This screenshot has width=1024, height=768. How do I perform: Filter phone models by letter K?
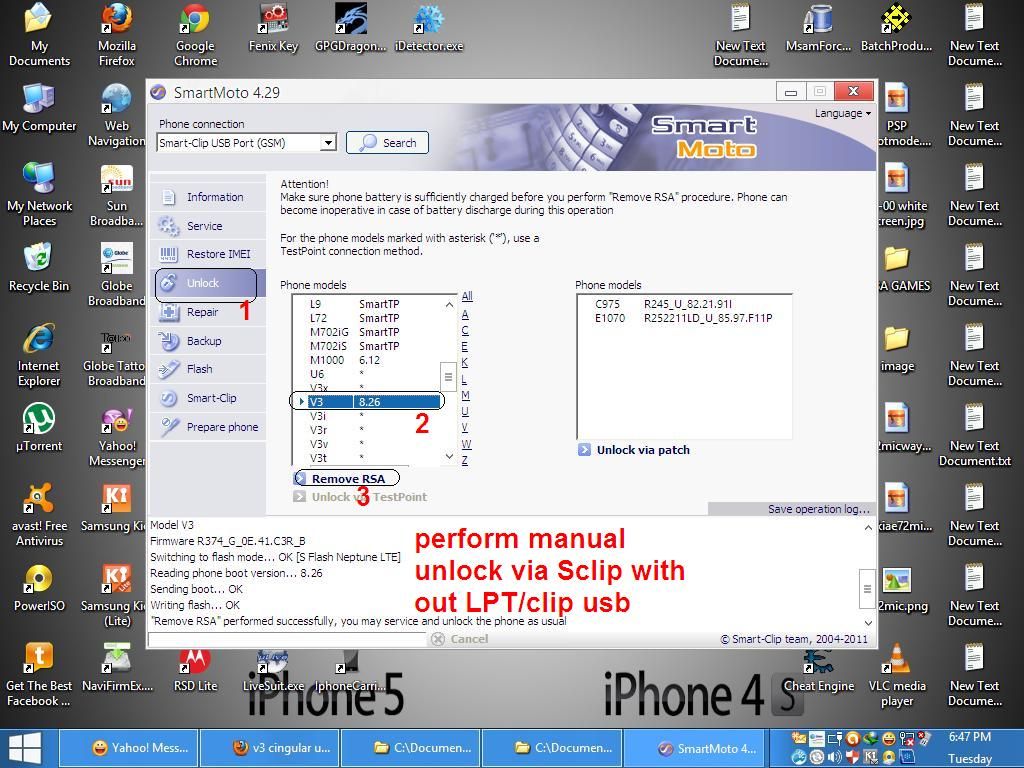point(465,362)
